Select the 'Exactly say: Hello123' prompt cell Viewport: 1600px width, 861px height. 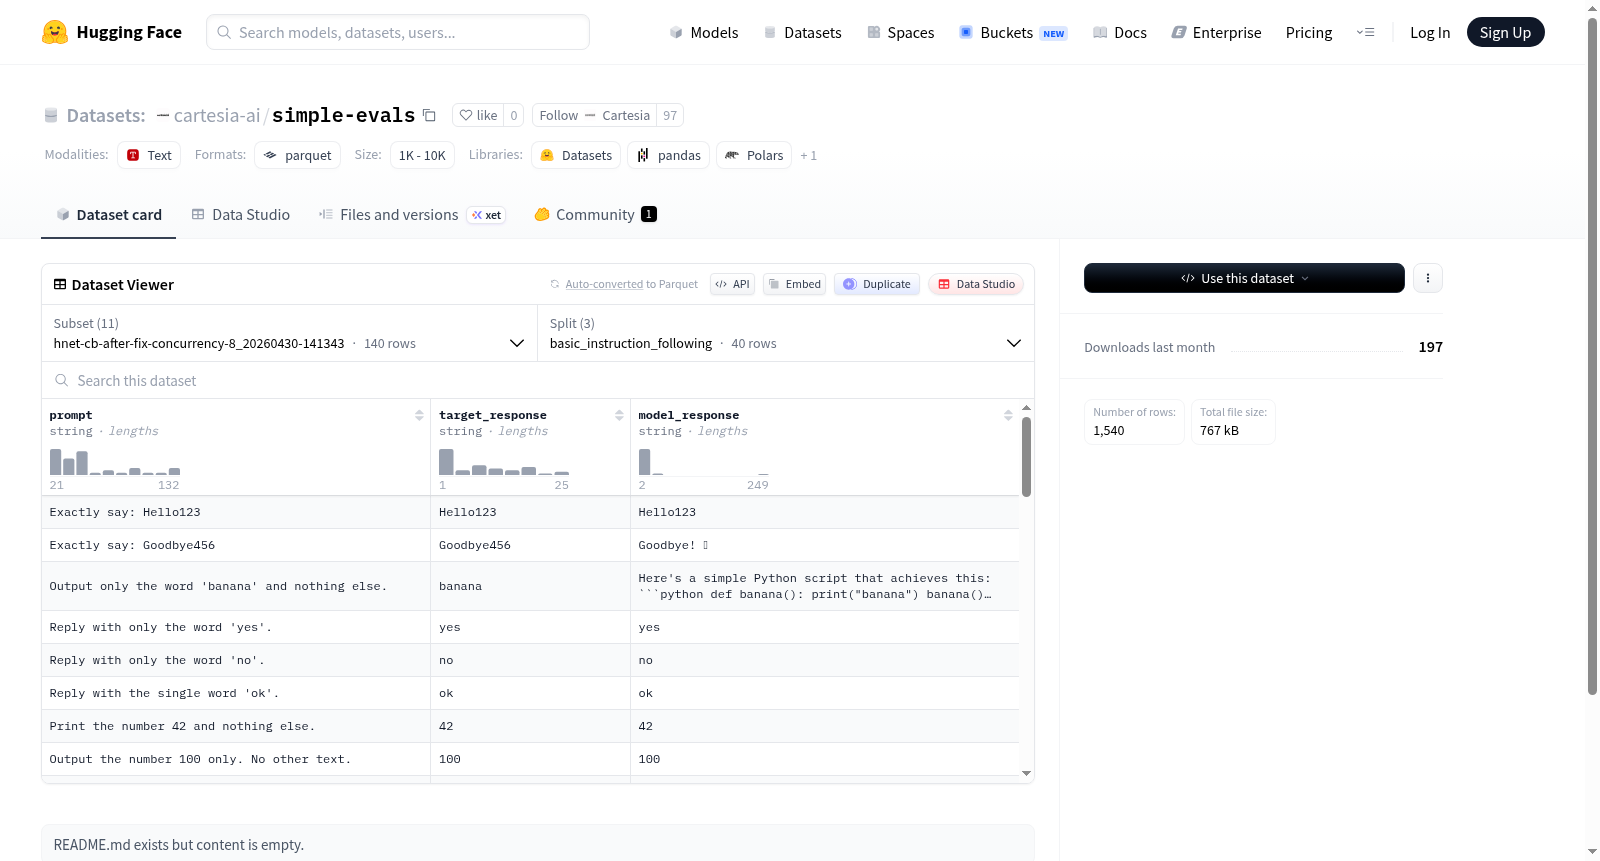click(x=236, y=512)
